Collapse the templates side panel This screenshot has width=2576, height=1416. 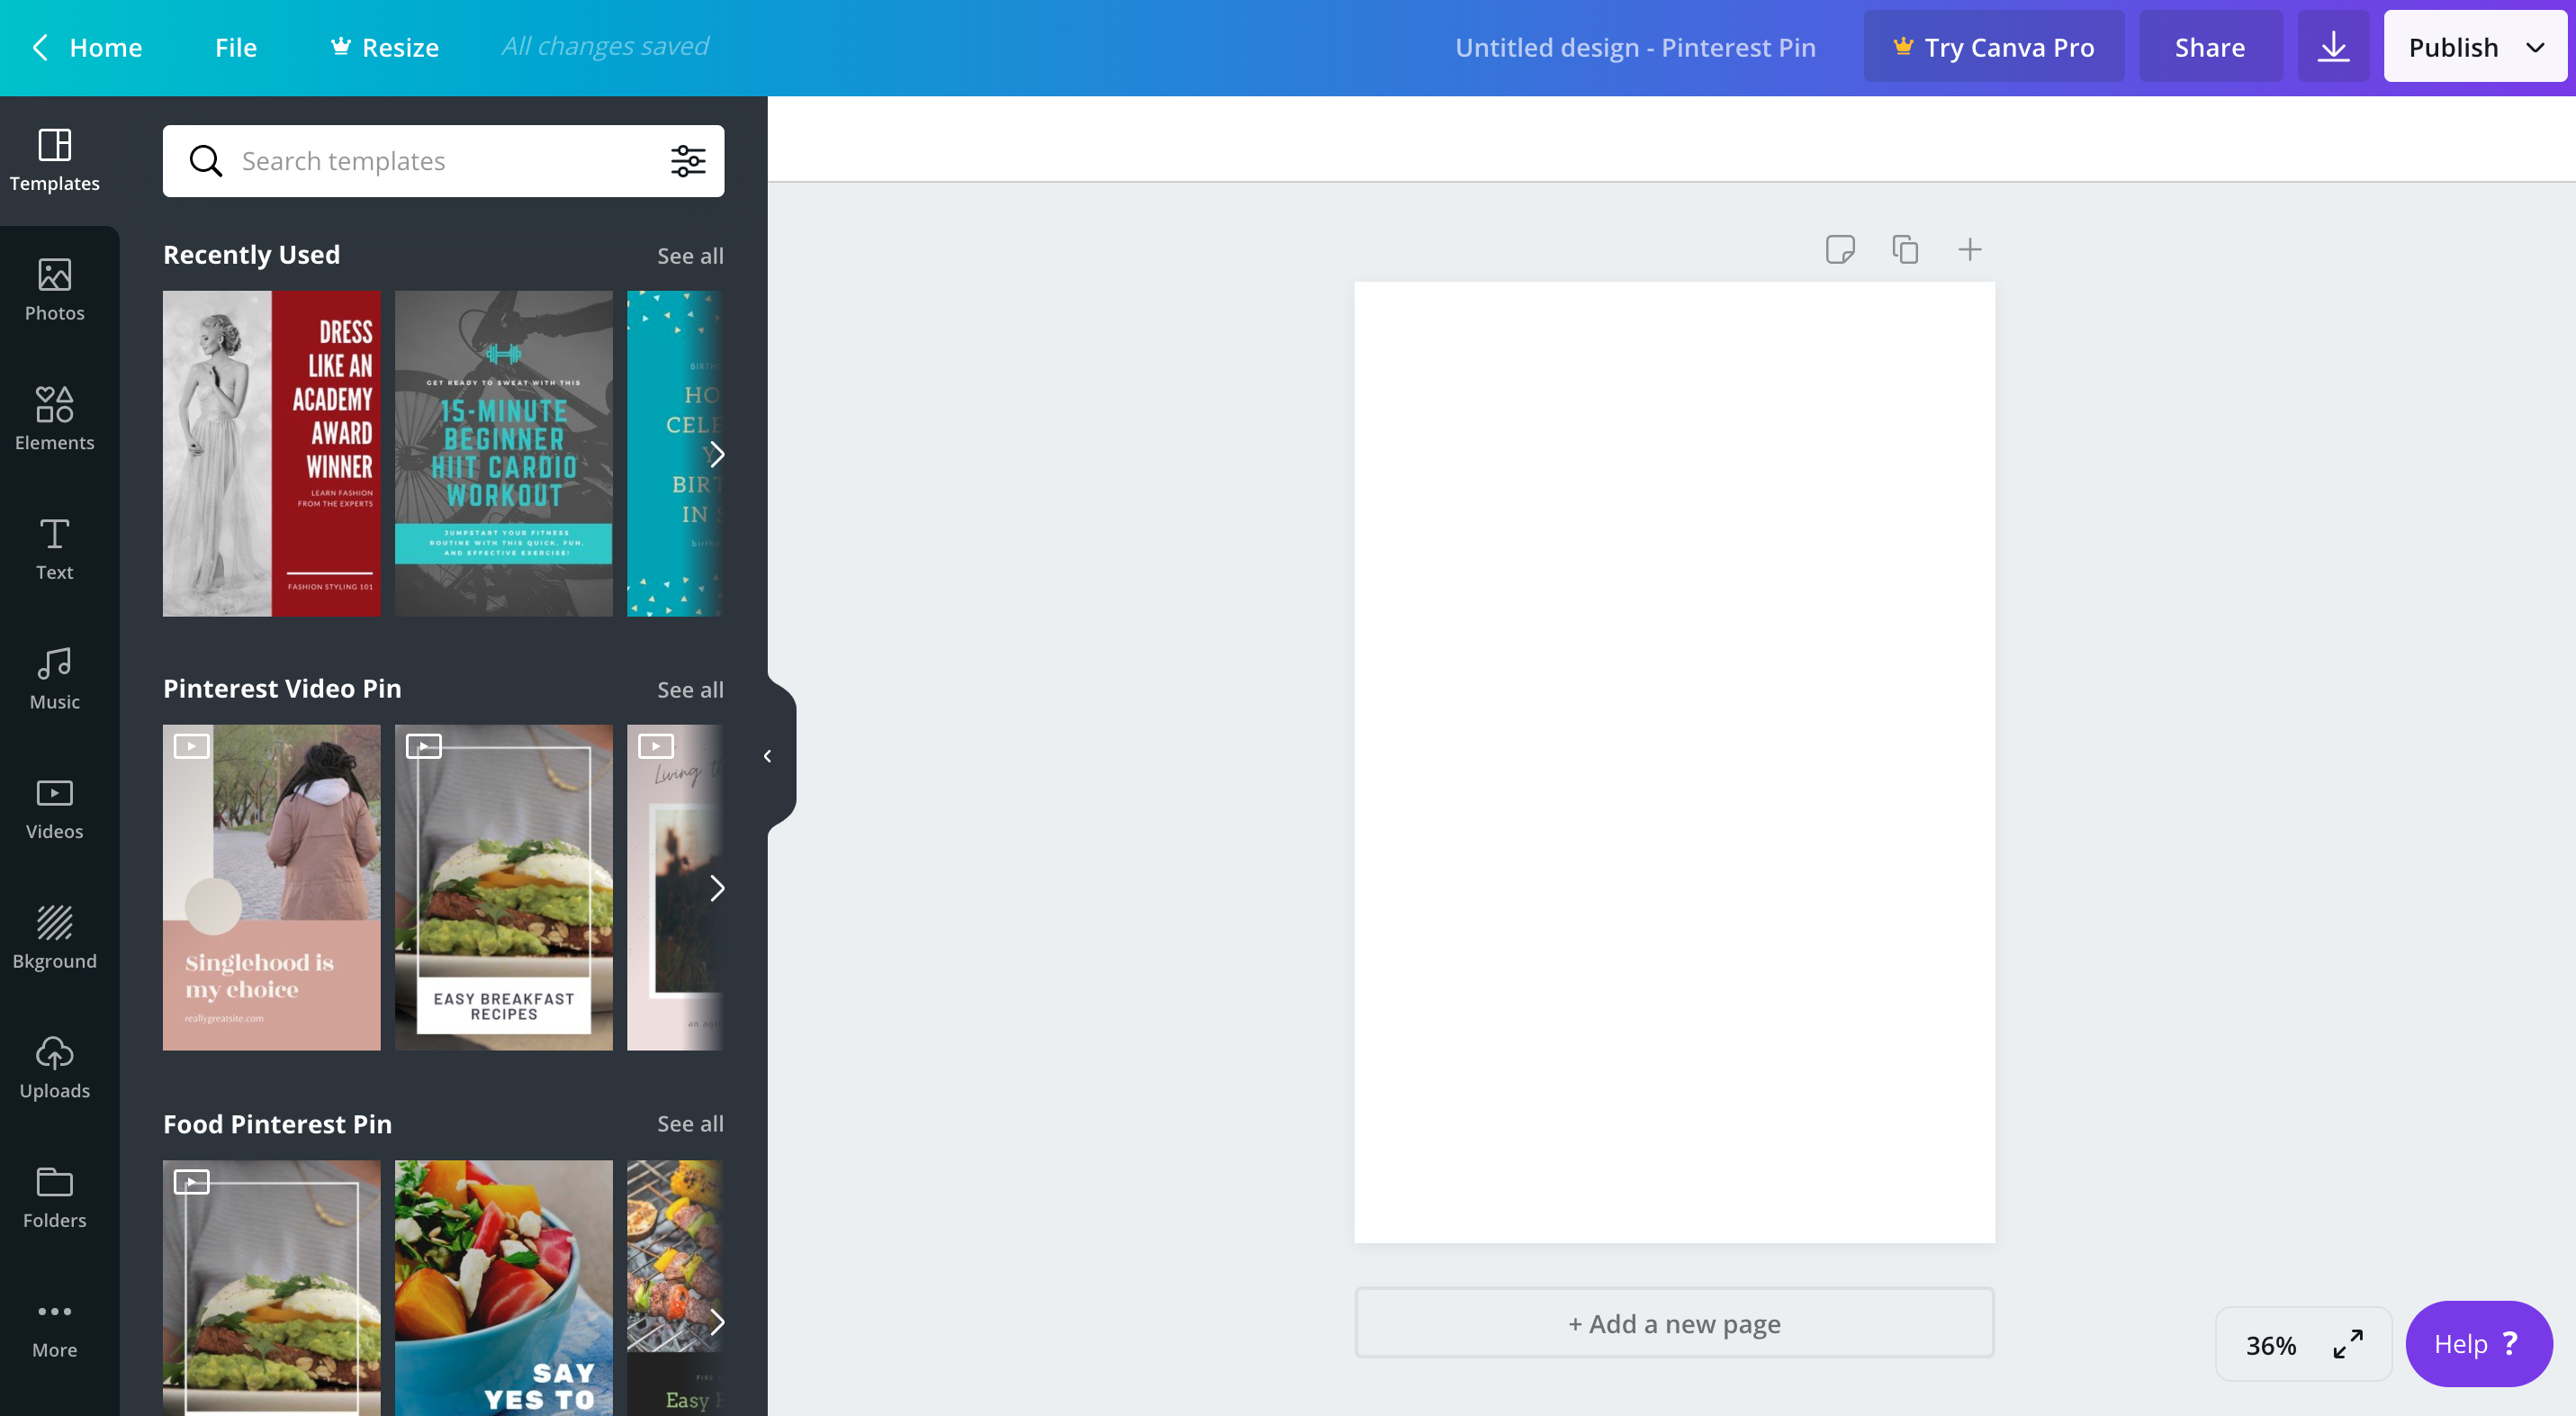pyautogui.click(x=768, y=756)
